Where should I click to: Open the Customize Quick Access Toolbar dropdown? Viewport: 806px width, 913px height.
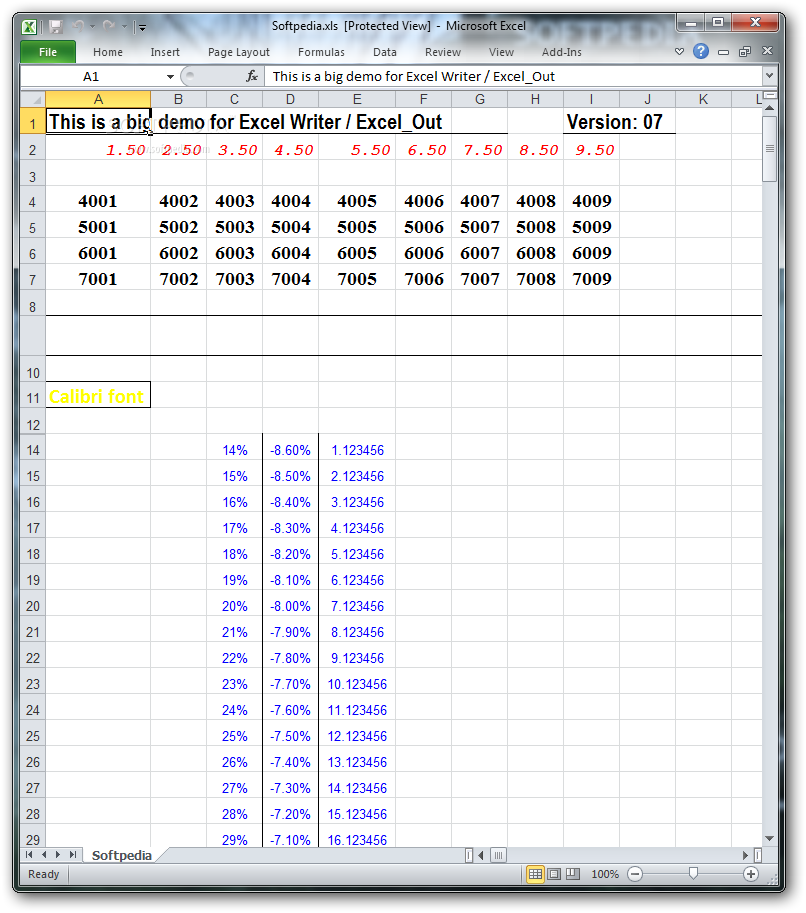click(142, 27)
